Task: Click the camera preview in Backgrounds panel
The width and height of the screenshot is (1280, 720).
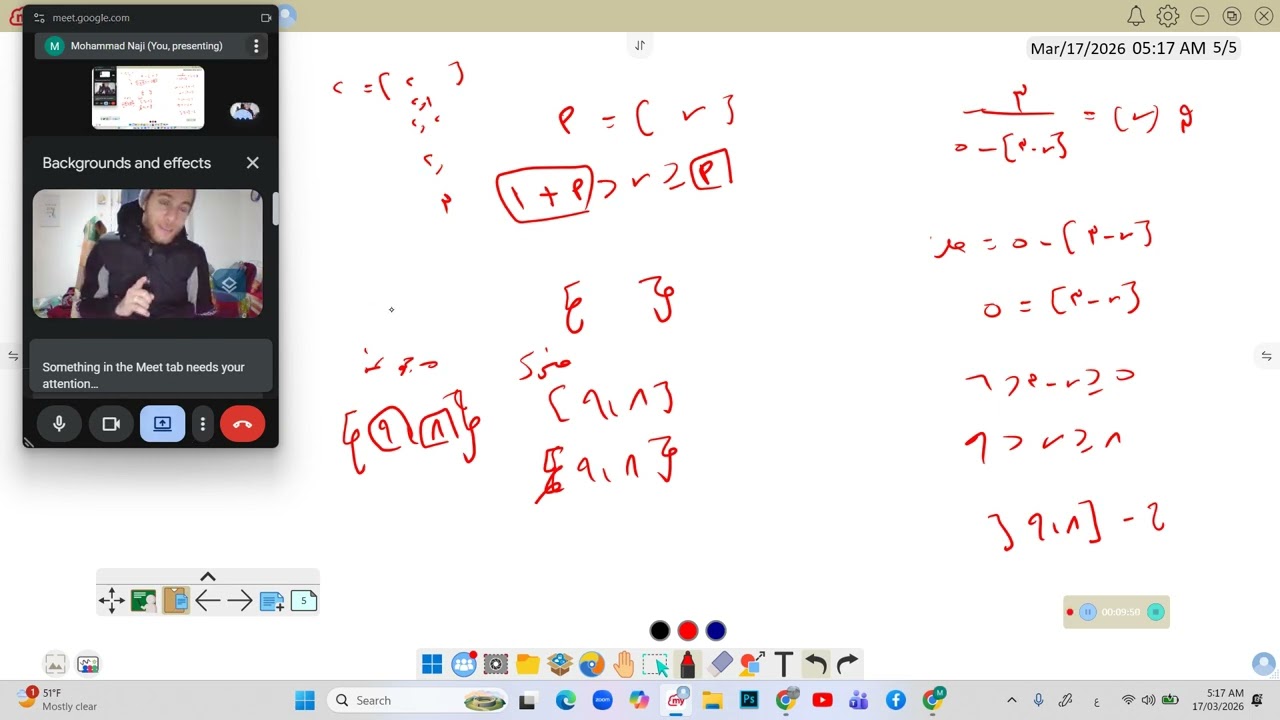Action: [x=148, y=254]
